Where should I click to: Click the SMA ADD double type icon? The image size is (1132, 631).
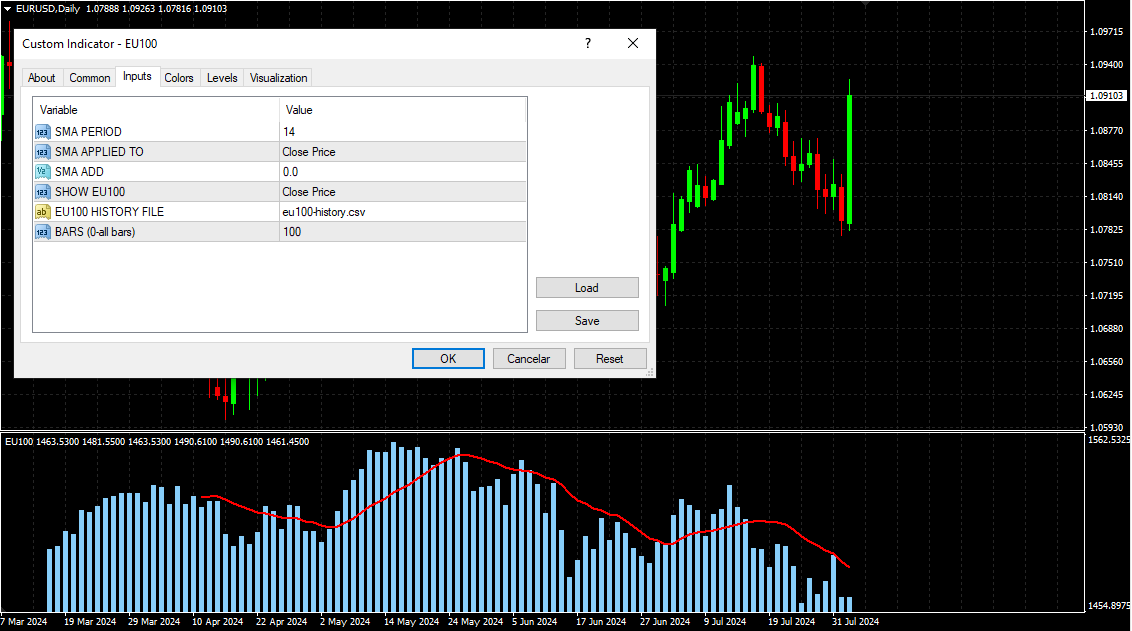click(x=43, y=172)
